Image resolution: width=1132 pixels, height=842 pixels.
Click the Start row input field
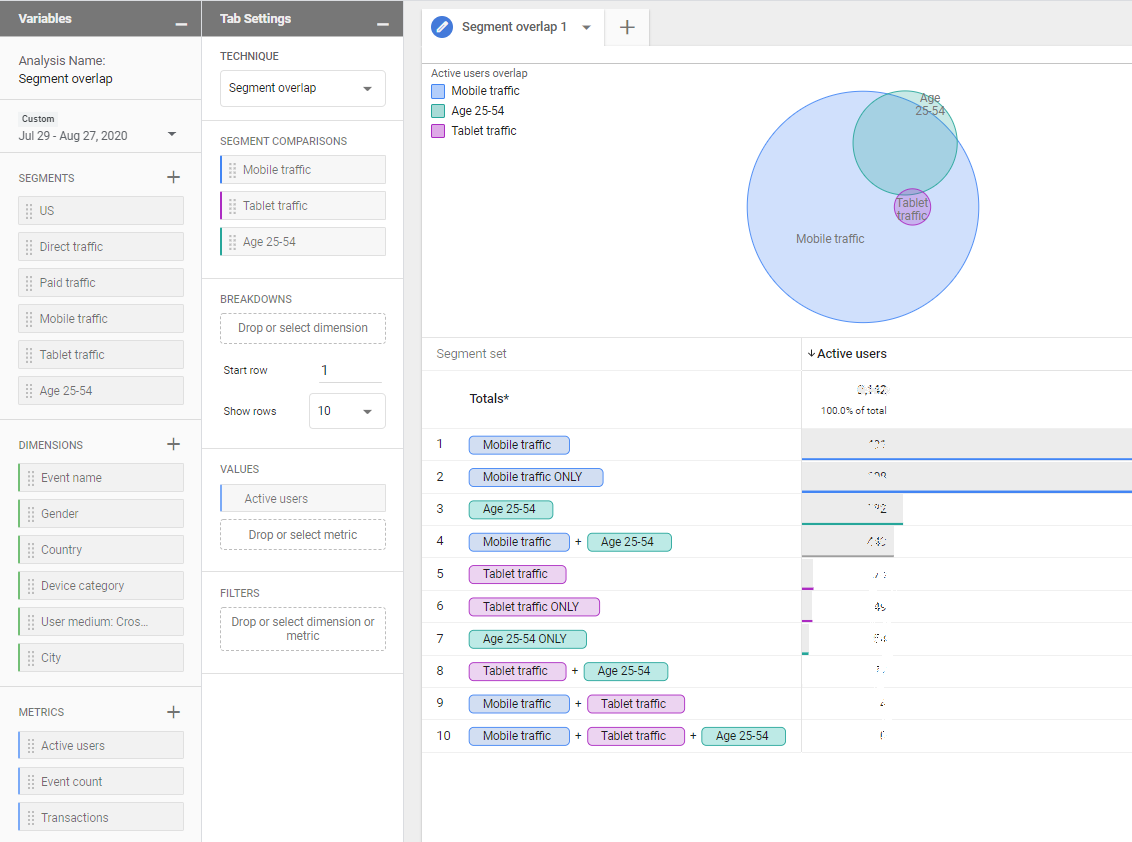point(349,370)
